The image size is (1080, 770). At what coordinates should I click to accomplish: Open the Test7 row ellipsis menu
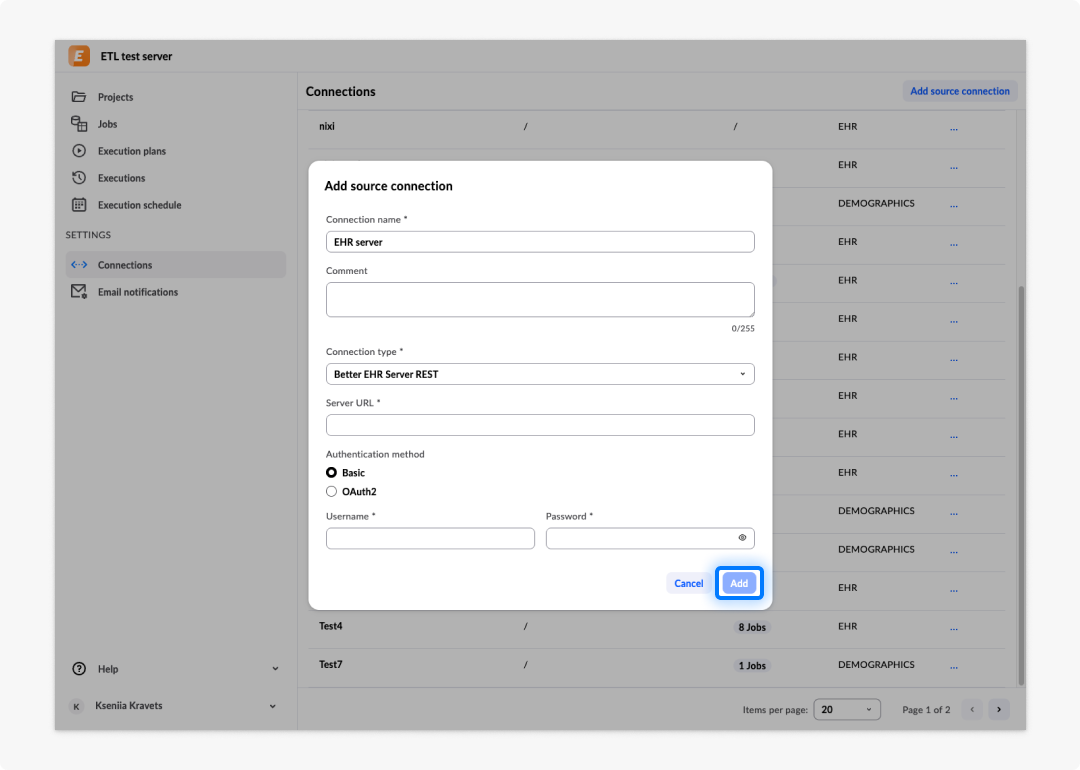point(954,666)
